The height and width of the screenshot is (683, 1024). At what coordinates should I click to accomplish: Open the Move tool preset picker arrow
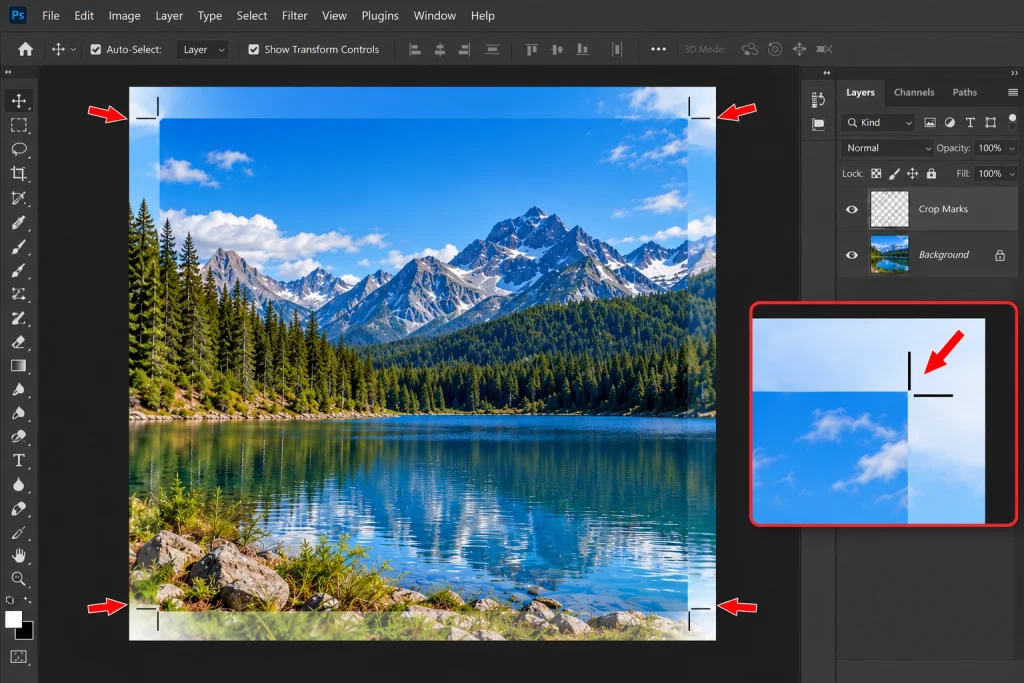point(73,50)
